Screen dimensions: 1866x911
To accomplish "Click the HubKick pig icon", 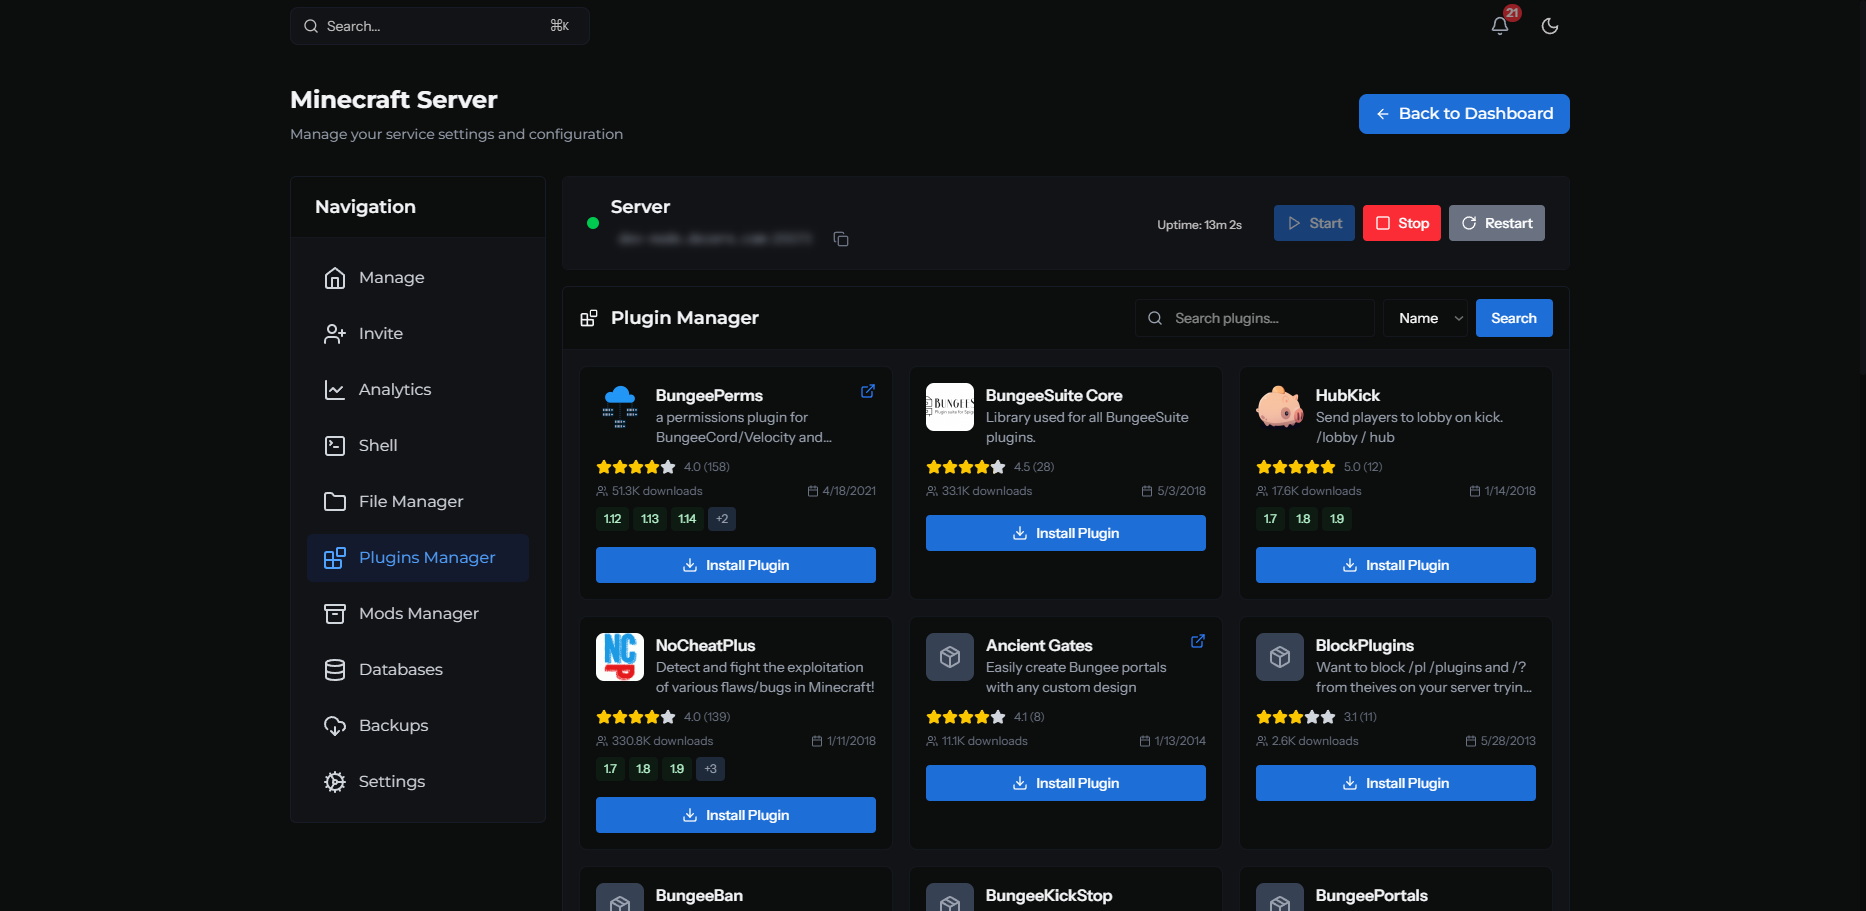I will (1280, 407).
